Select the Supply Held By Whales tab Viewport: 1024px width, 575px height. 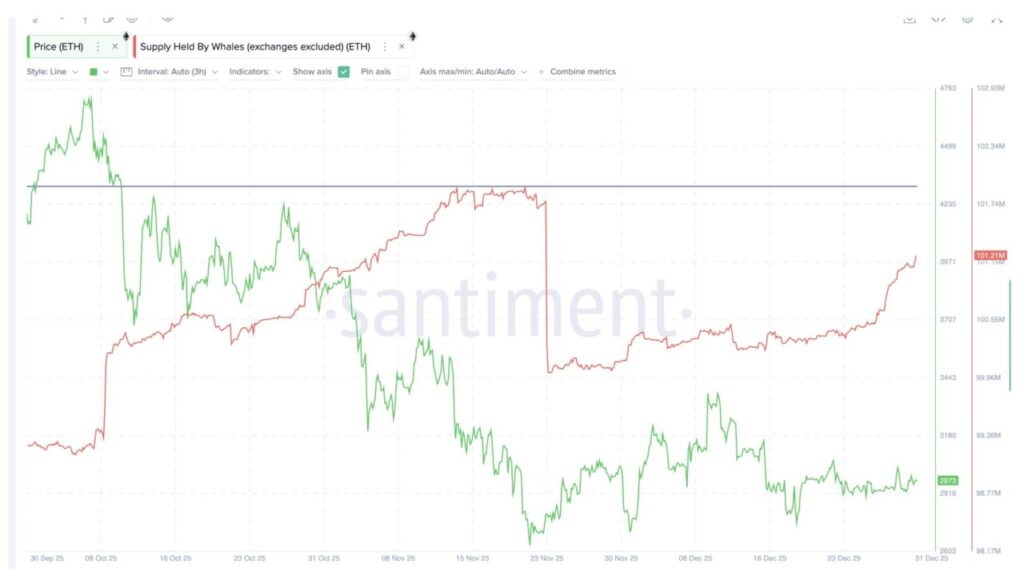pos(254,47)
